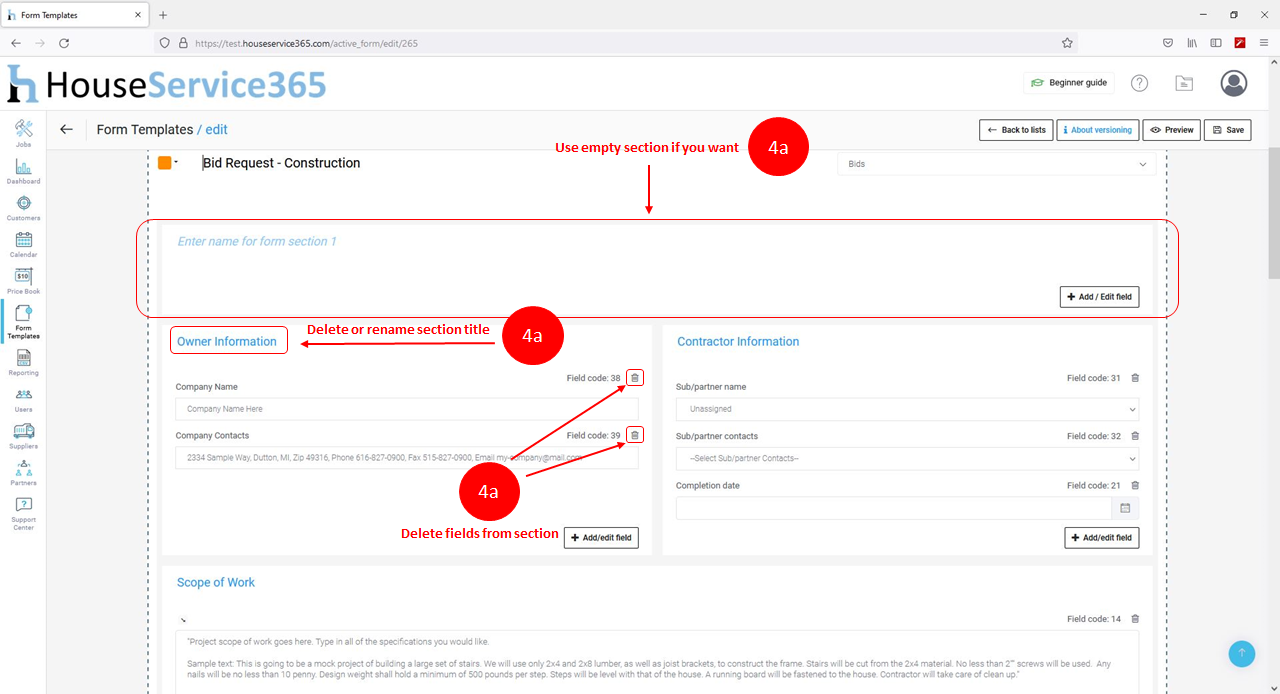Open Reporting in the sidebar
The width and height of the screenshot is (1280, 694).
click(x=23, y=362)
